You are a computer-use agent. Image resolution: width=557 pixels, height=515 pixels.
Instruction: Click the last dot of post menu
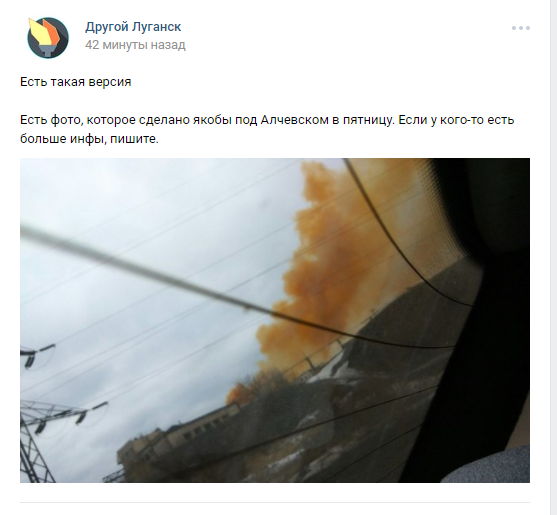(528, 28)
